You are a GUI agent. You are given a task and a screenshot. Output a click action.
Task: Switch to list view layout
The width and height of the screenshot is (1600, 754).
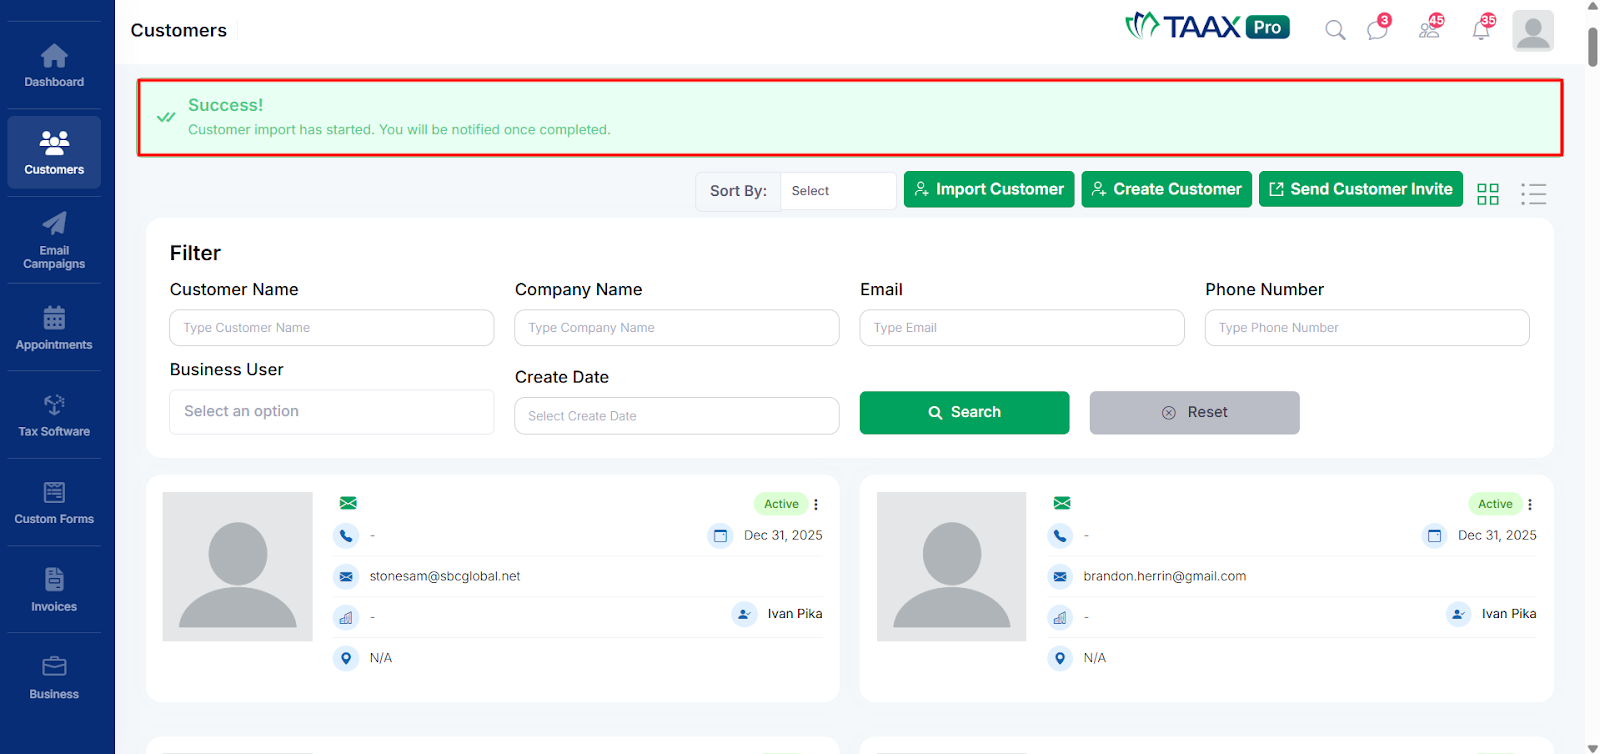click(x=1533, y=194)
